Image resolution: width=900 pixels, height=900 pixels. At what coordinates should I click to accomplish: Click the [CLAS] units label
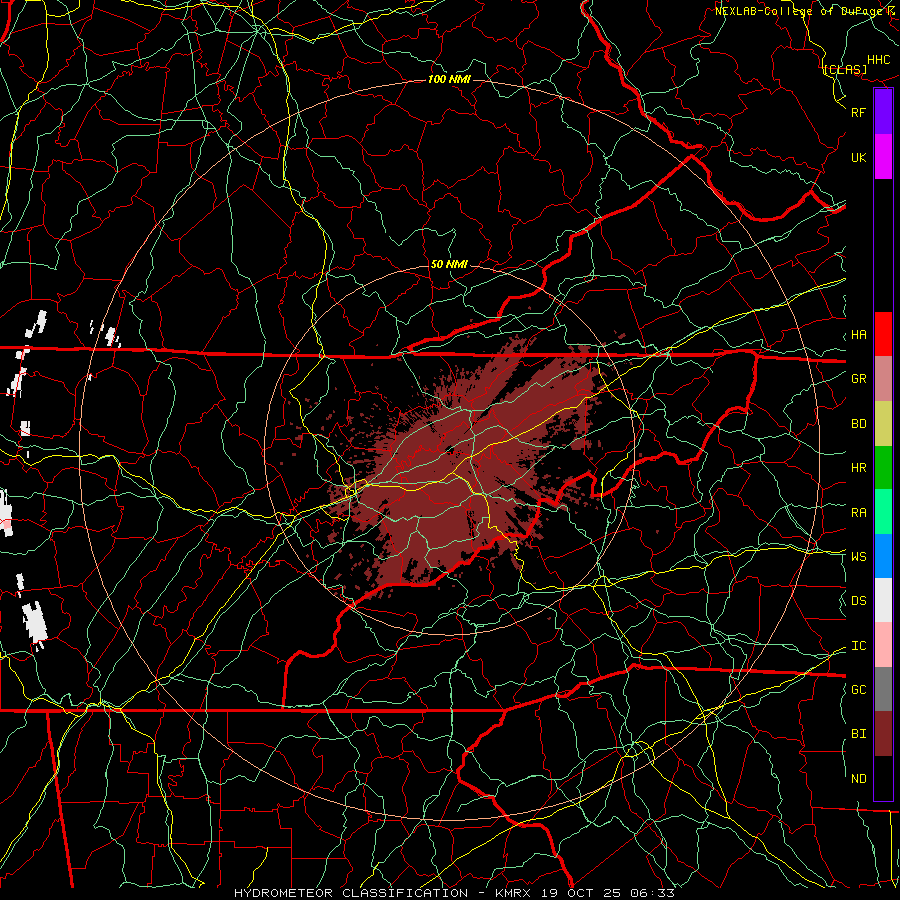(845, 70)
